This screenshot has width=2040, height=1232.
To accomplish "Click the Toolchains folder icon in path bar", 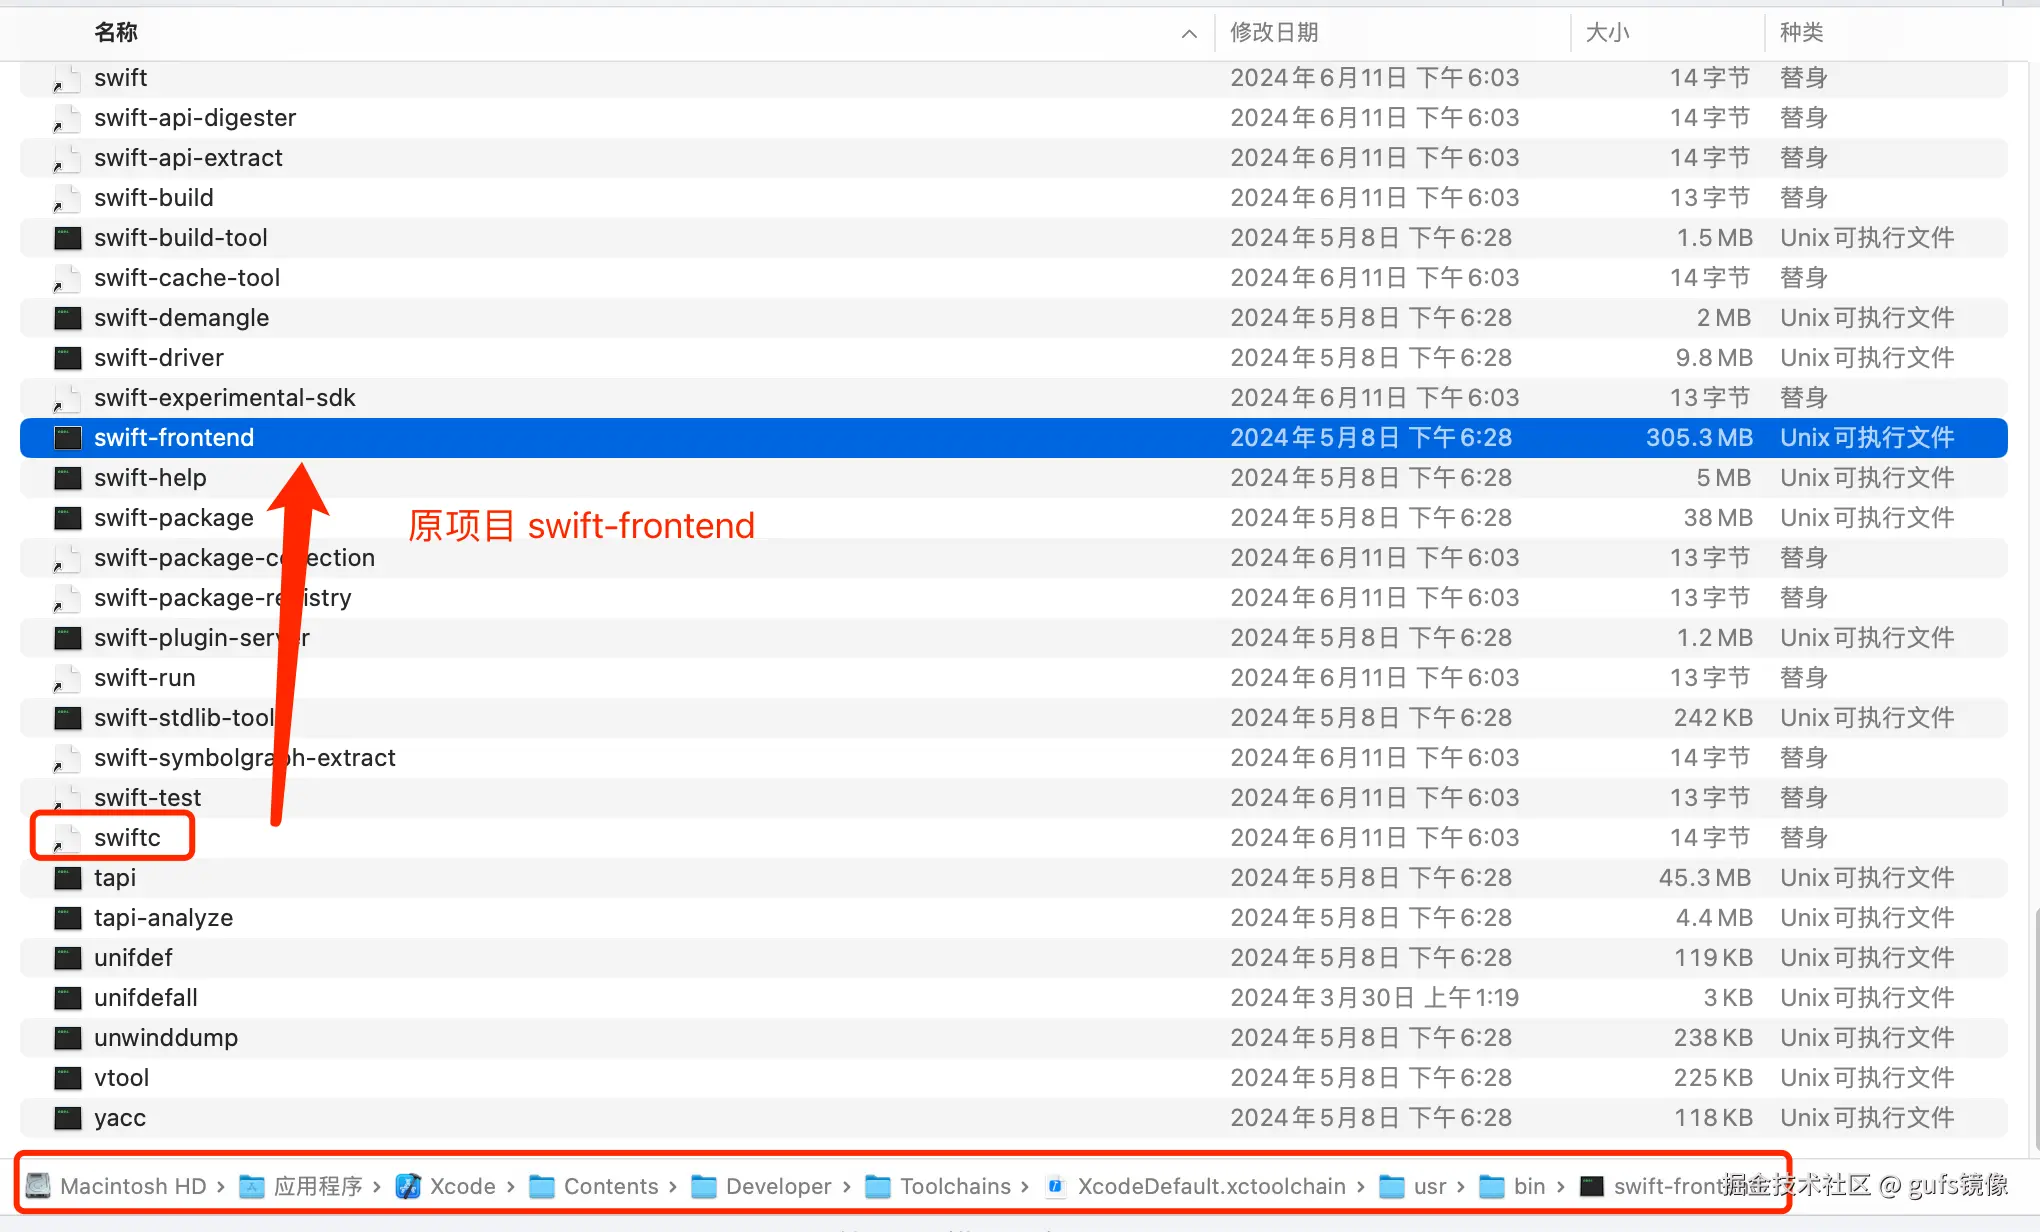I will click(x=878, y=1186).
